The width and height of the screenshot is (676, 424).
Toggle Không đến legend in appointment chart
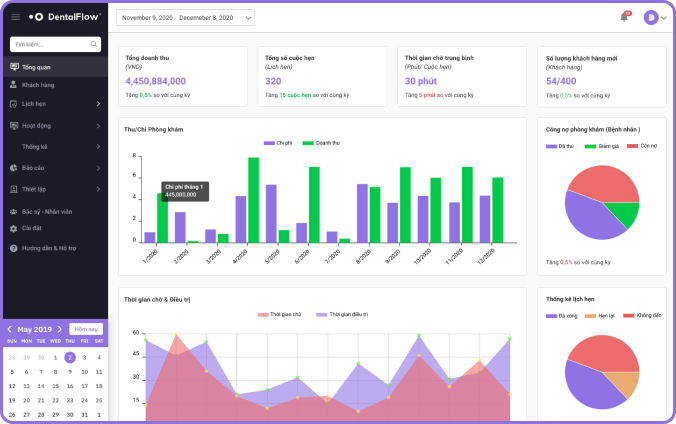(x=642, y=315)
